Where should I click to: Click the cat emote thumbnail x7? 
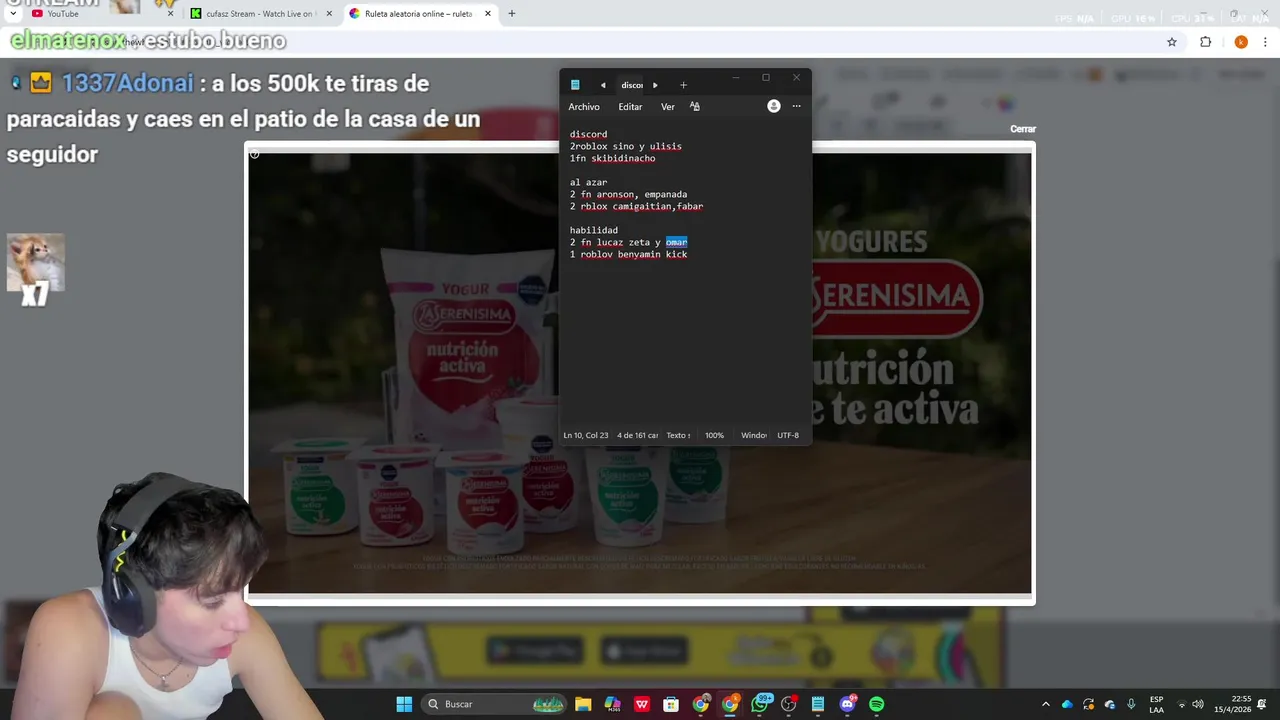[x=36, y=263]
